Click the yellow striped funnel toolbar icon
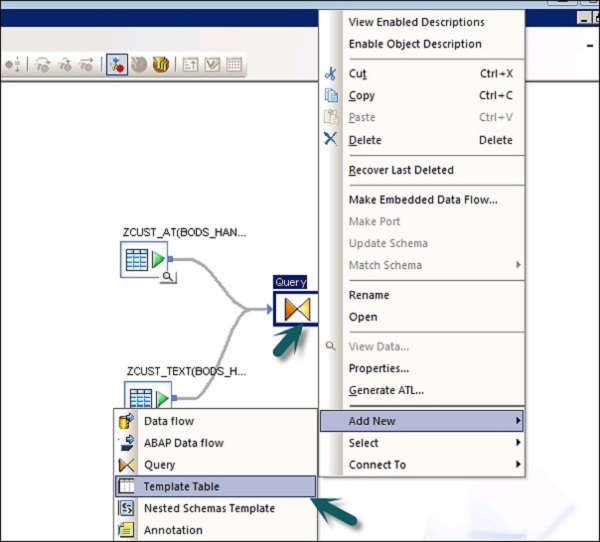The width and height of the screenshot is (600, 542). tap(161, 65)
